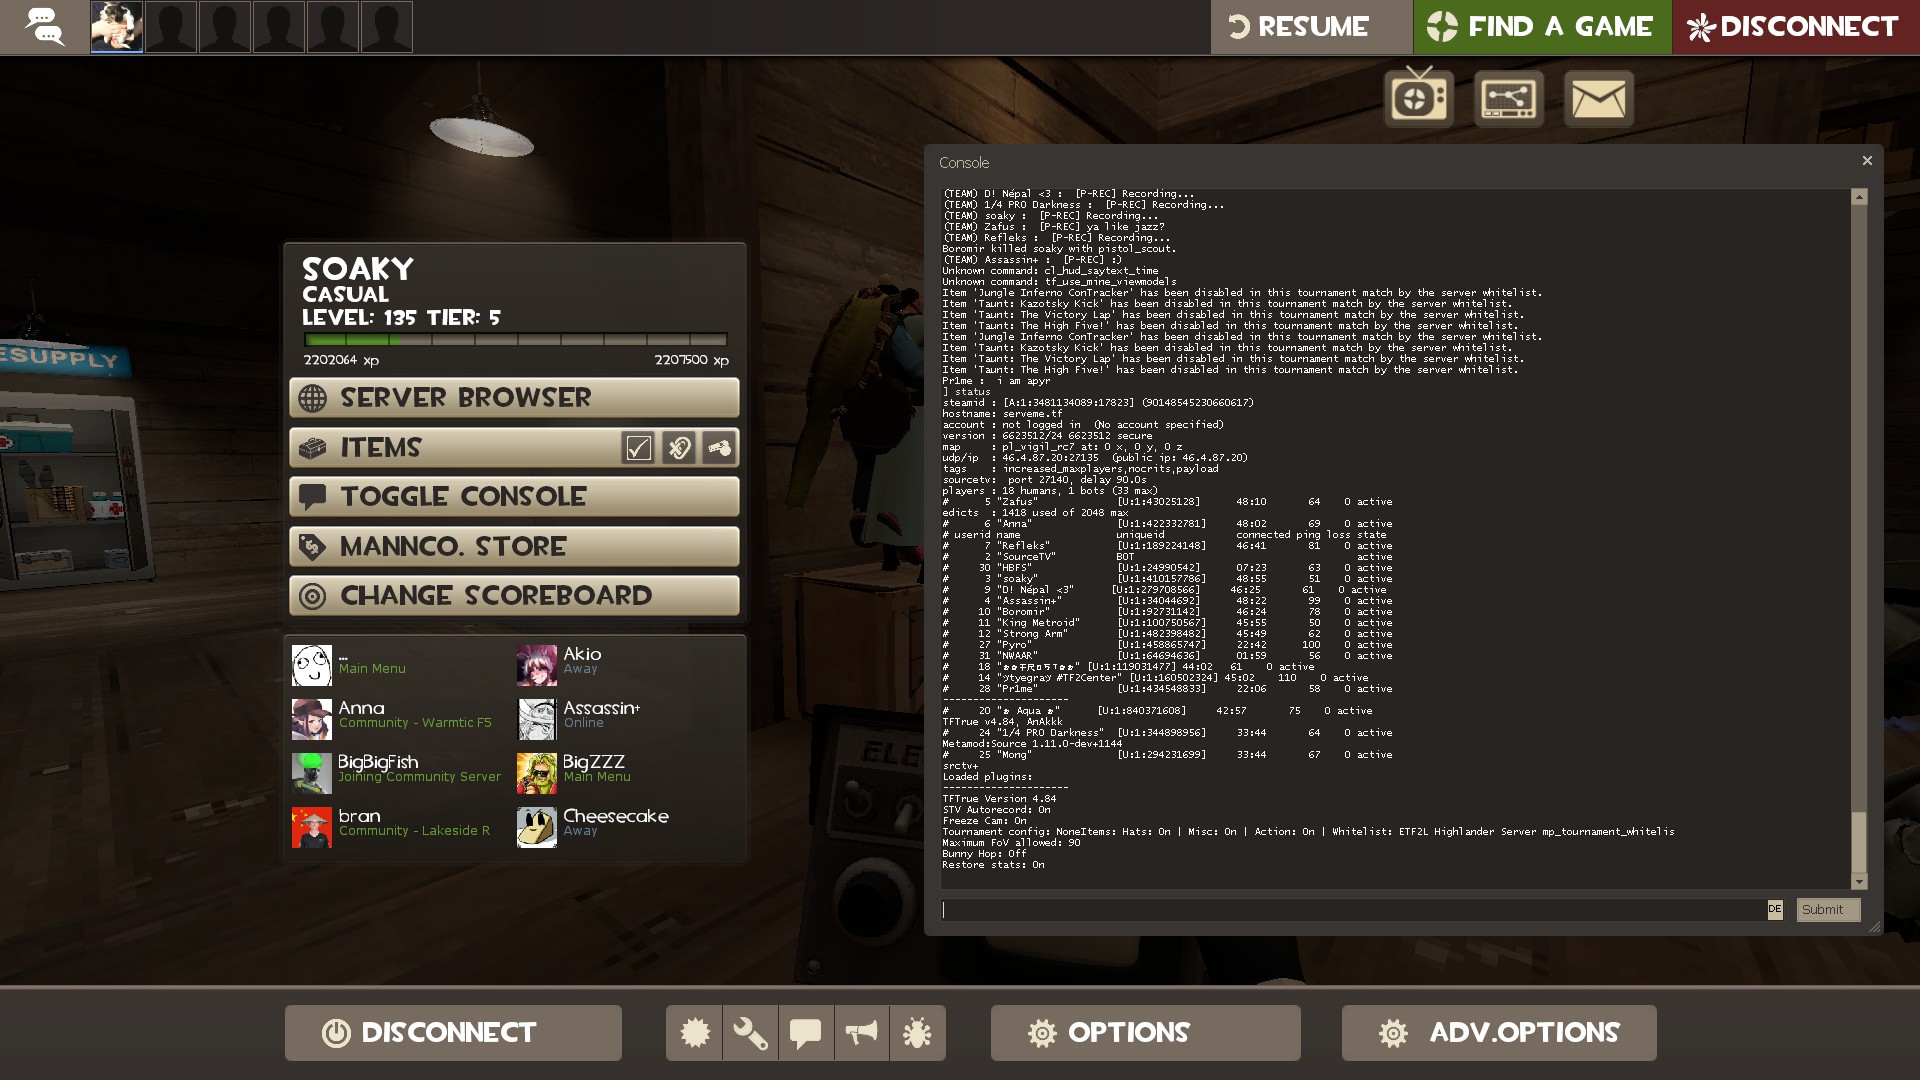The image size is (1920, 1080).
Task: Click the speech bubble icon in the bottom bar
Action: point(805,1033)
